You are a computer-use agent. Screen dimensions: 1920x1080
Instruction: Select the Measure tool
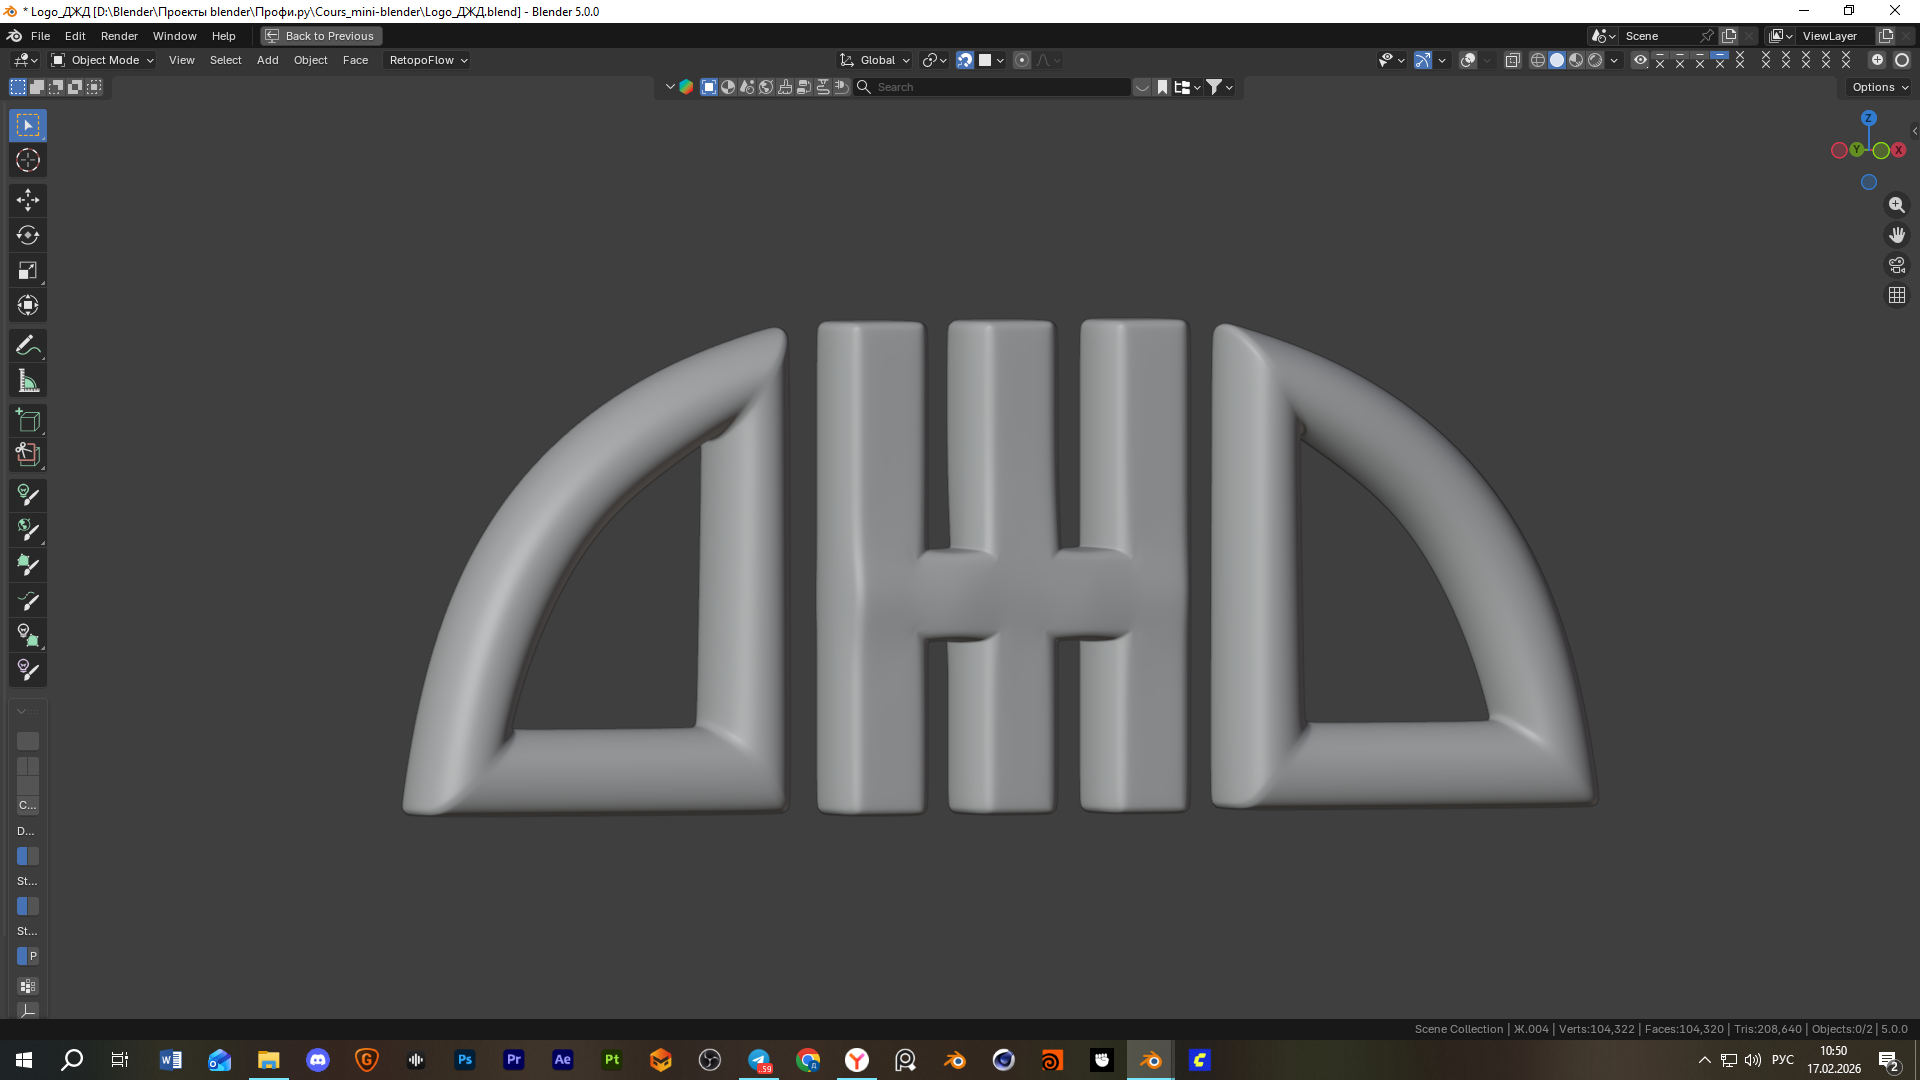(x=28, y=381)
